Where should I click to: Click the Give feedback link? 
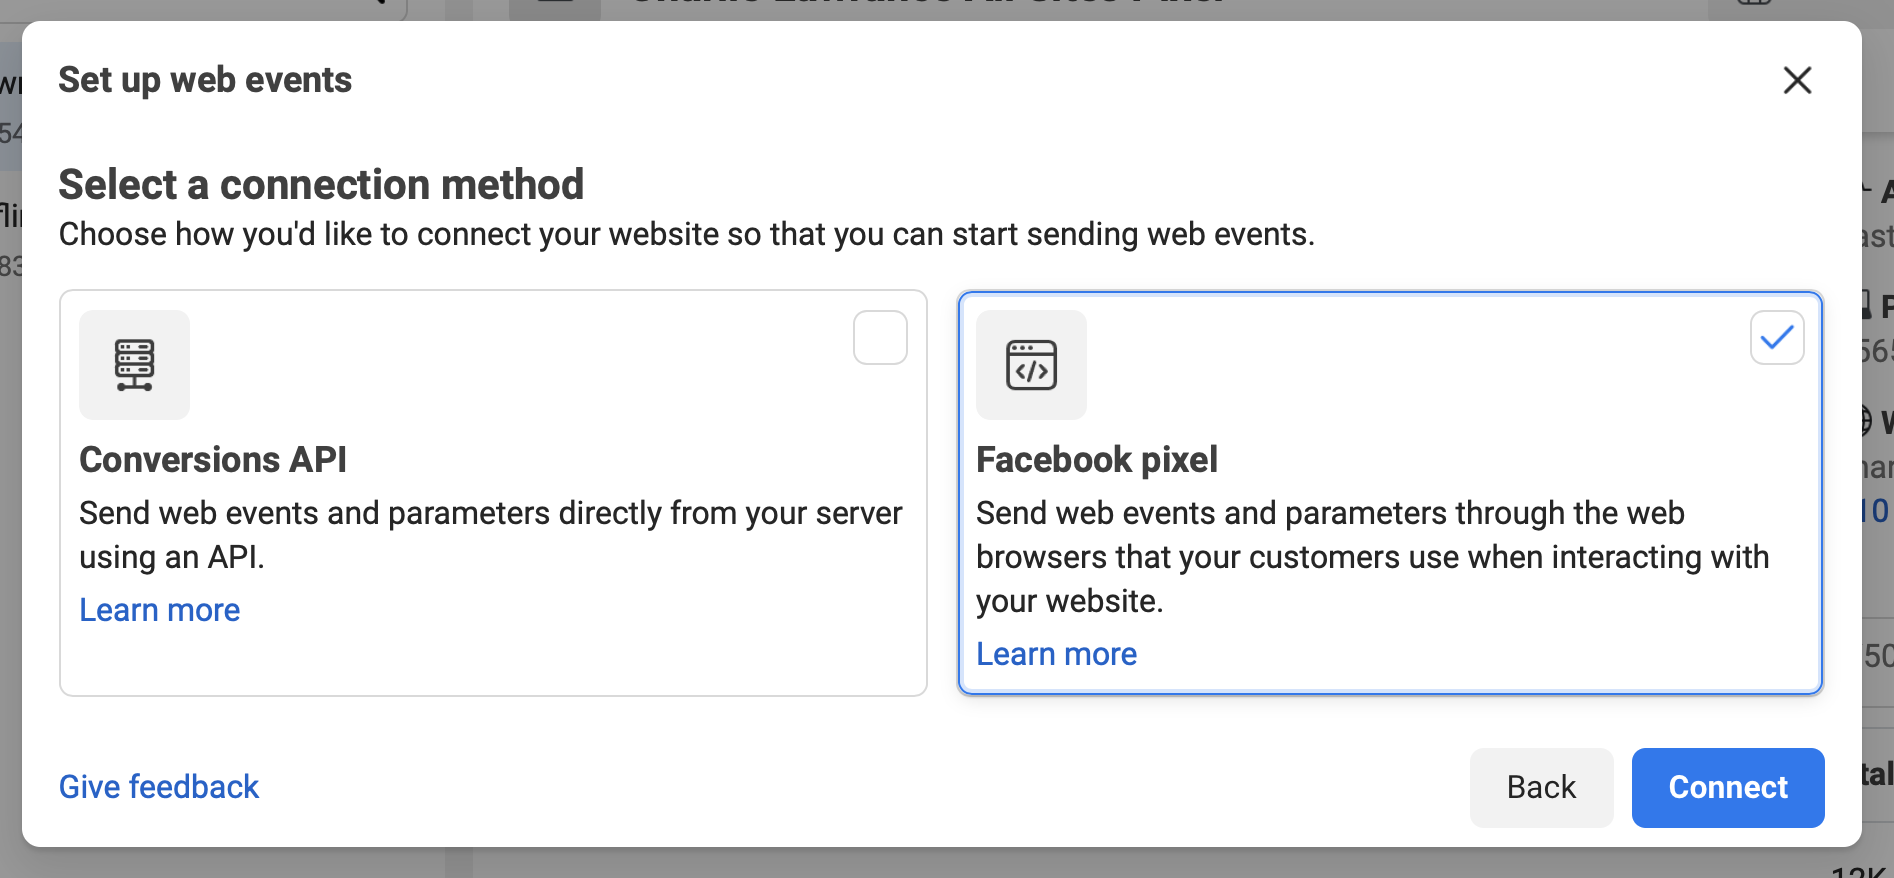click(x=158, y=787)
